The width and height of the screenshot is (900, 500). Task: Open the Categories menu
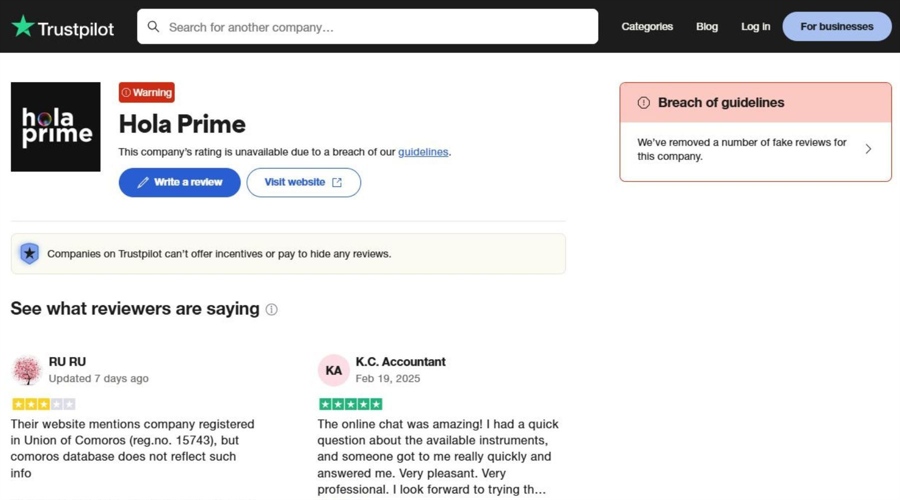(647, 26)
